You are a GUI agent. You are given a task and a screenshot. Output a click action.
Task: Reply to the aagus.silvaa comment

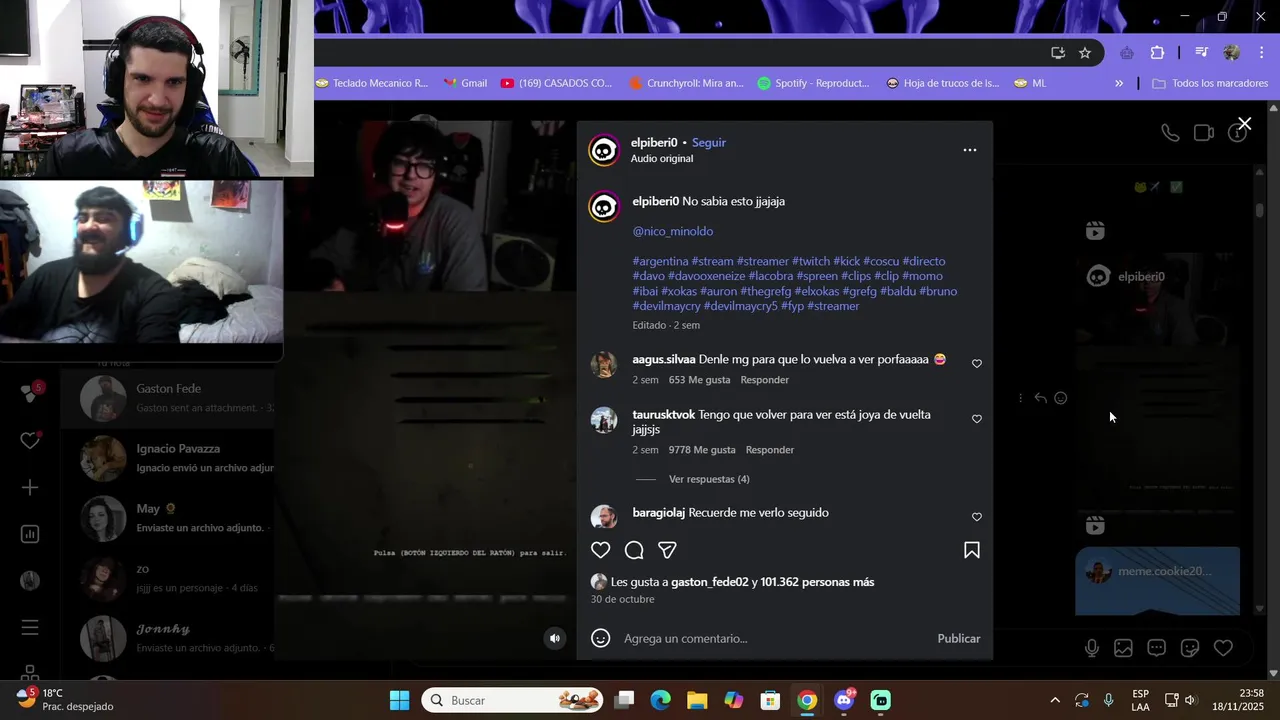765,380
